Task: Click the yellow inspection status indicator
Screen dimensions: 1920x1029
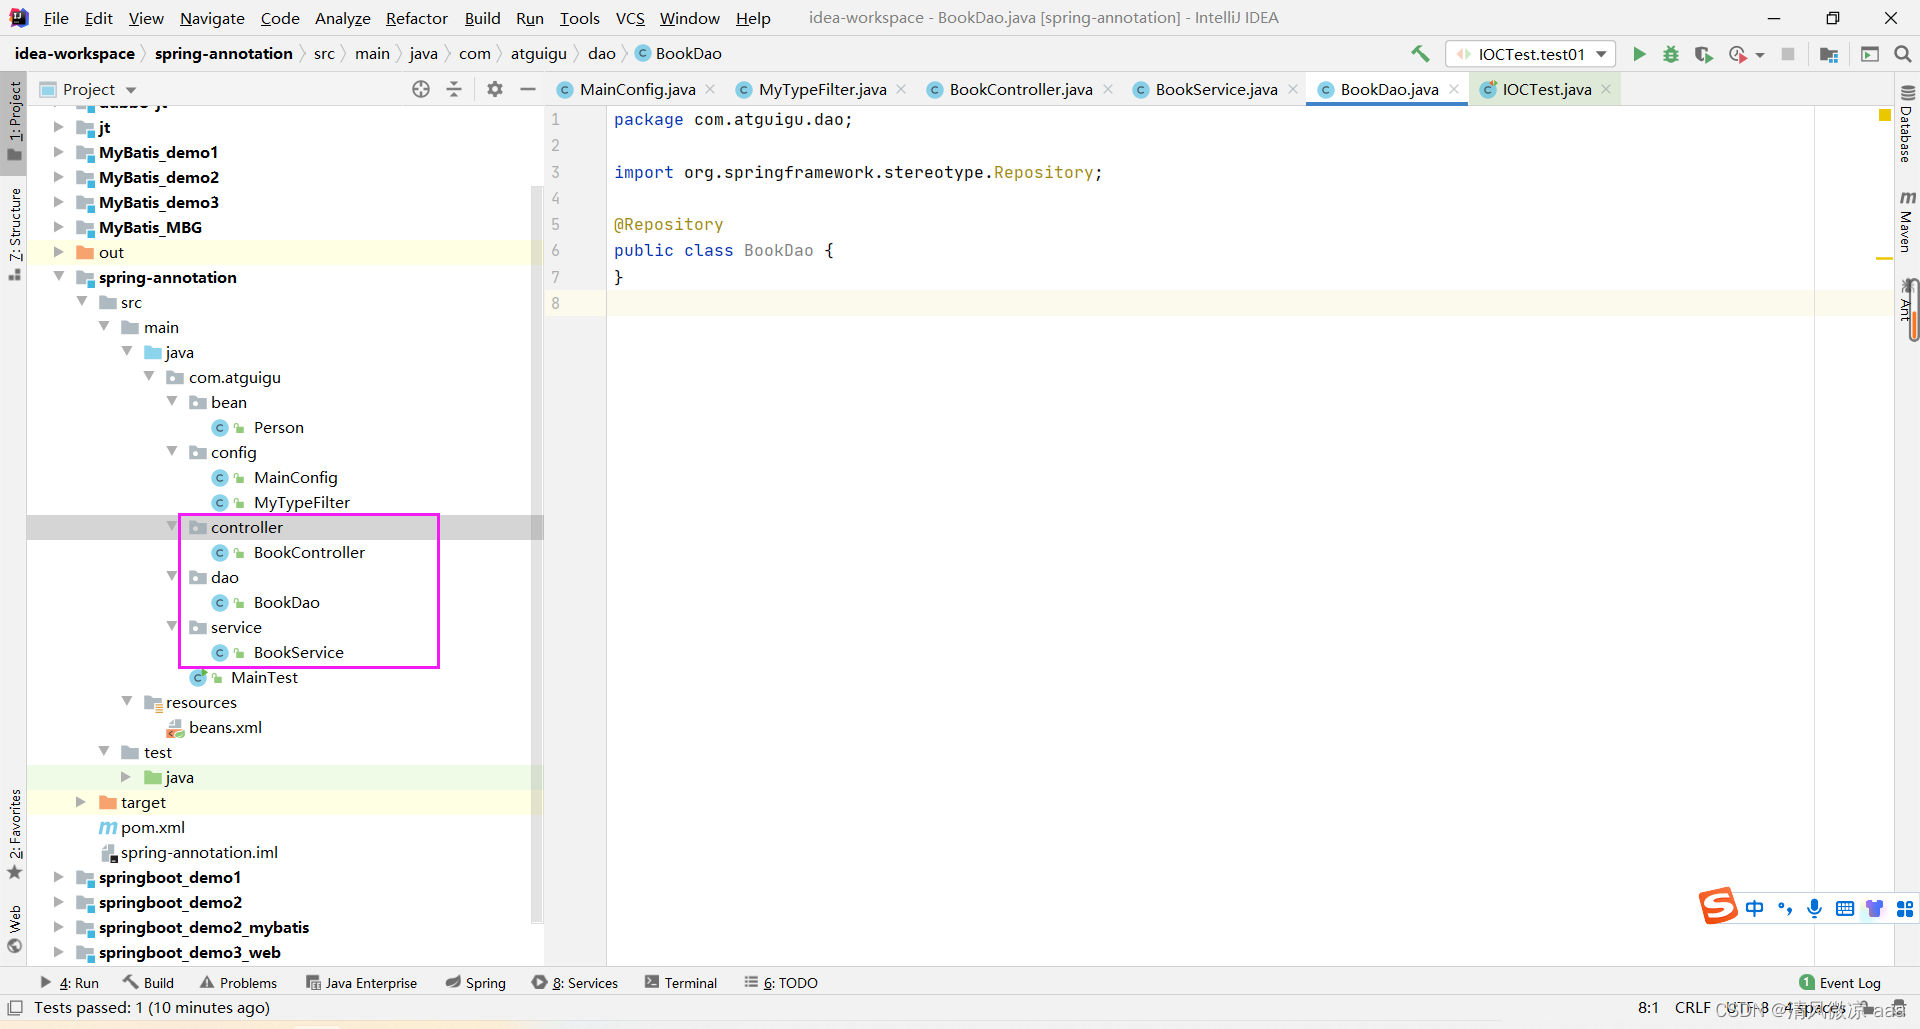Action: click(1884, 116)
